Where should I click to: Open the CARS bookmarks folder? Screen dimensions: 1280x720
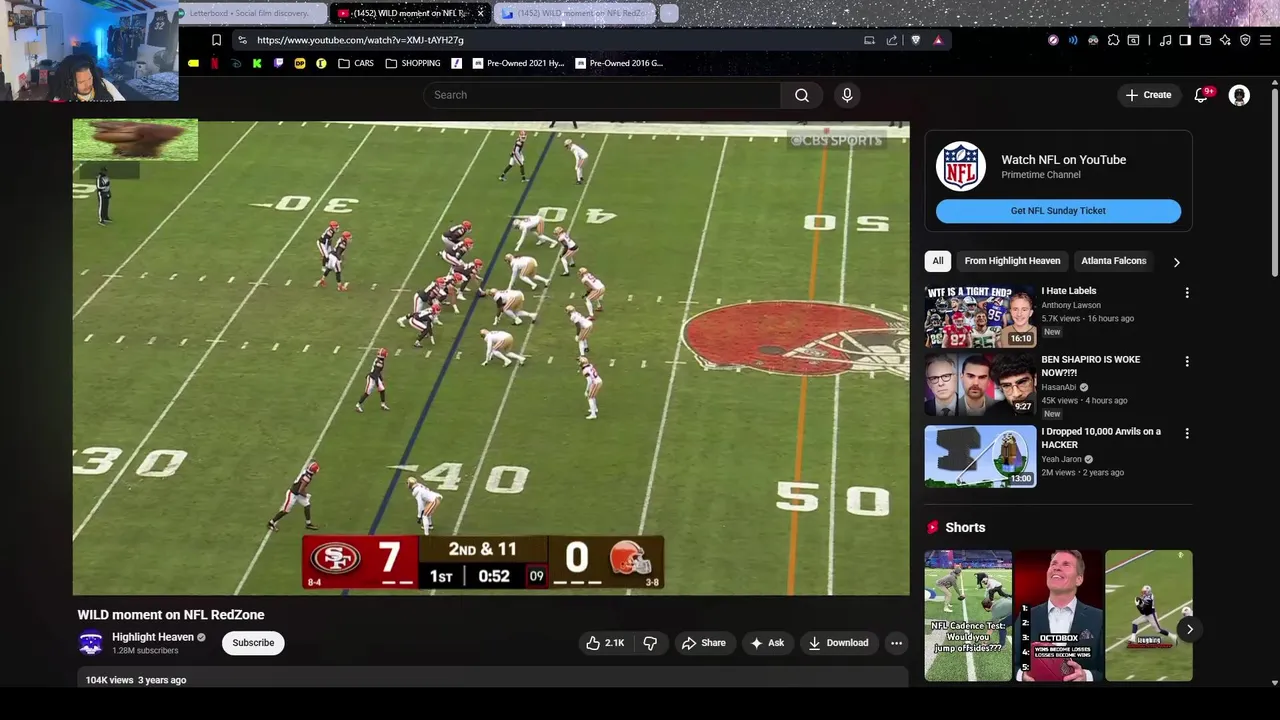(x=356, y=63)
